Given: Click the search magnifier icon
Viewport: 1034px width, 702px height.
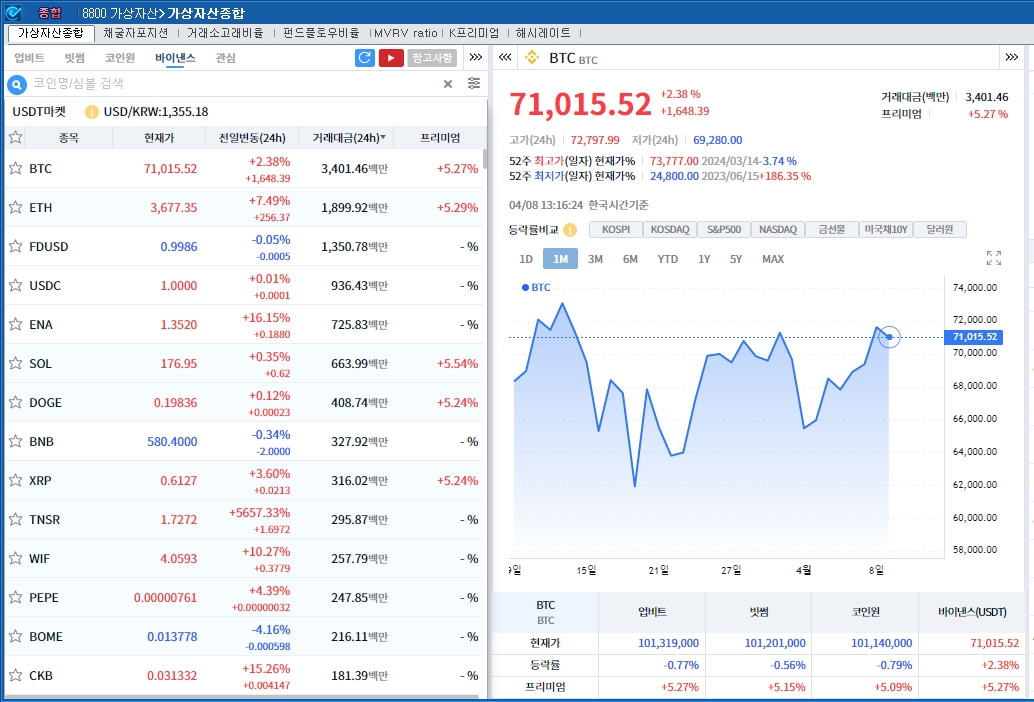Looking at the screenshot, I should coord(17,84).
